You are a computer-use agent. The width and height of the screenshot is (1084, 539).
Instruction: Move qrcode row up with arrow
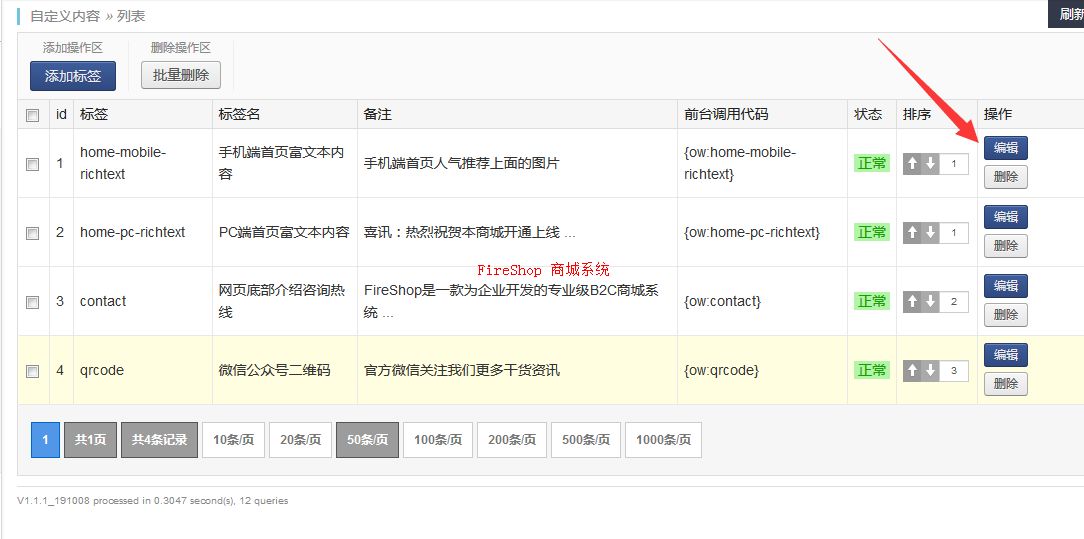(913, 371)
